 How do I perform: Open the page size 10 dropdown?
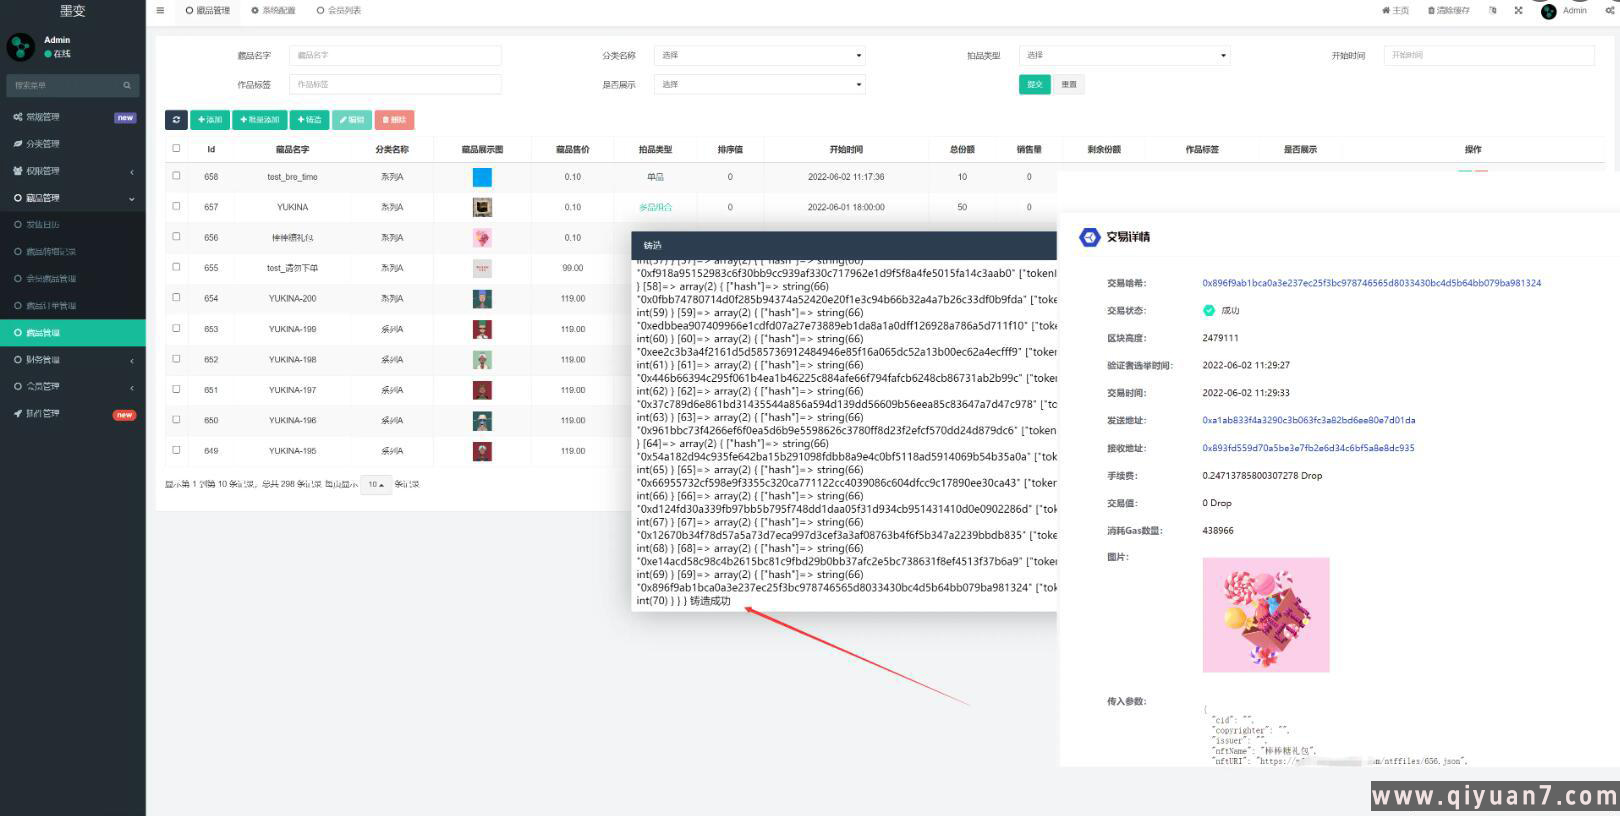click(x=376, y=485)
